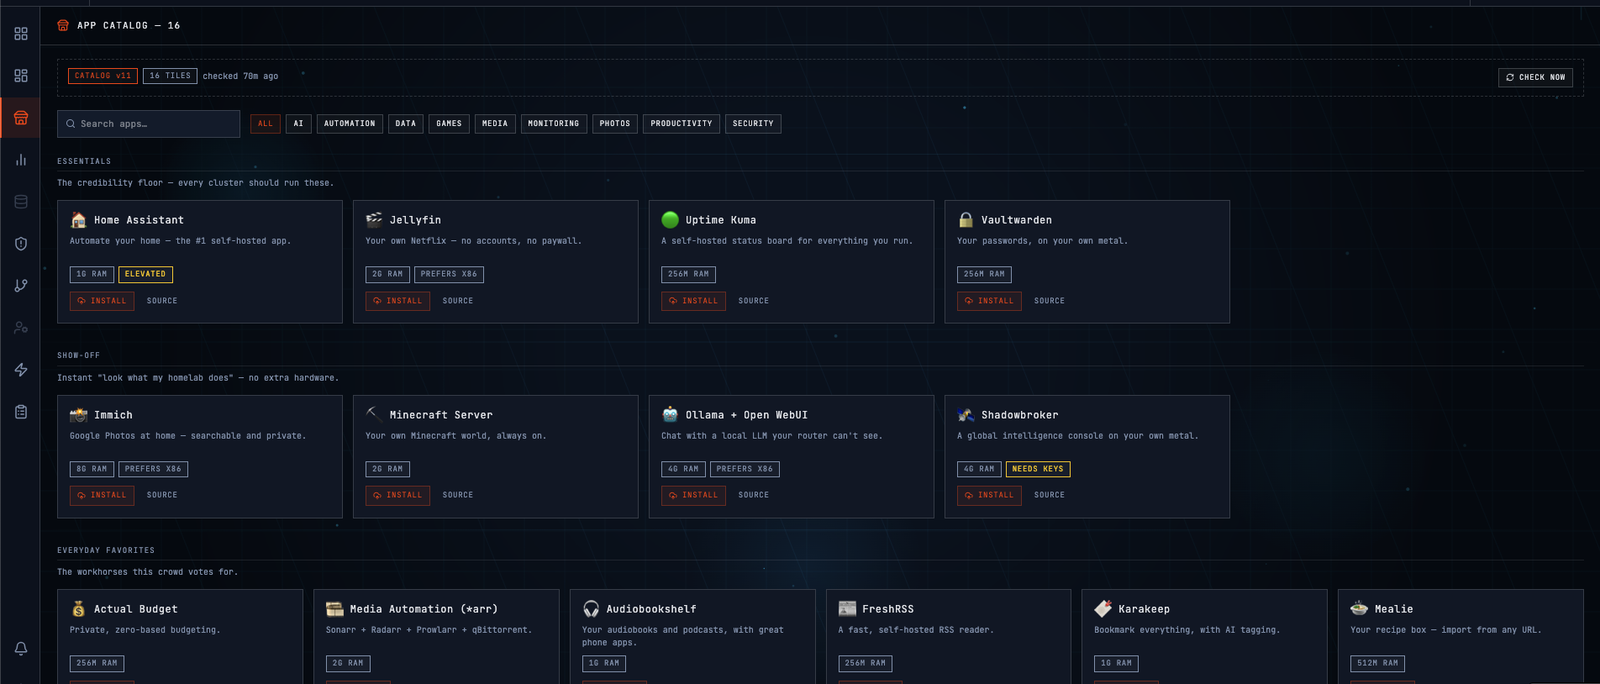Image resolution: width=1600 pixels, height=684 pixels.
Task: View source for Ollama + Open WebUI
Action: (754, 495)
